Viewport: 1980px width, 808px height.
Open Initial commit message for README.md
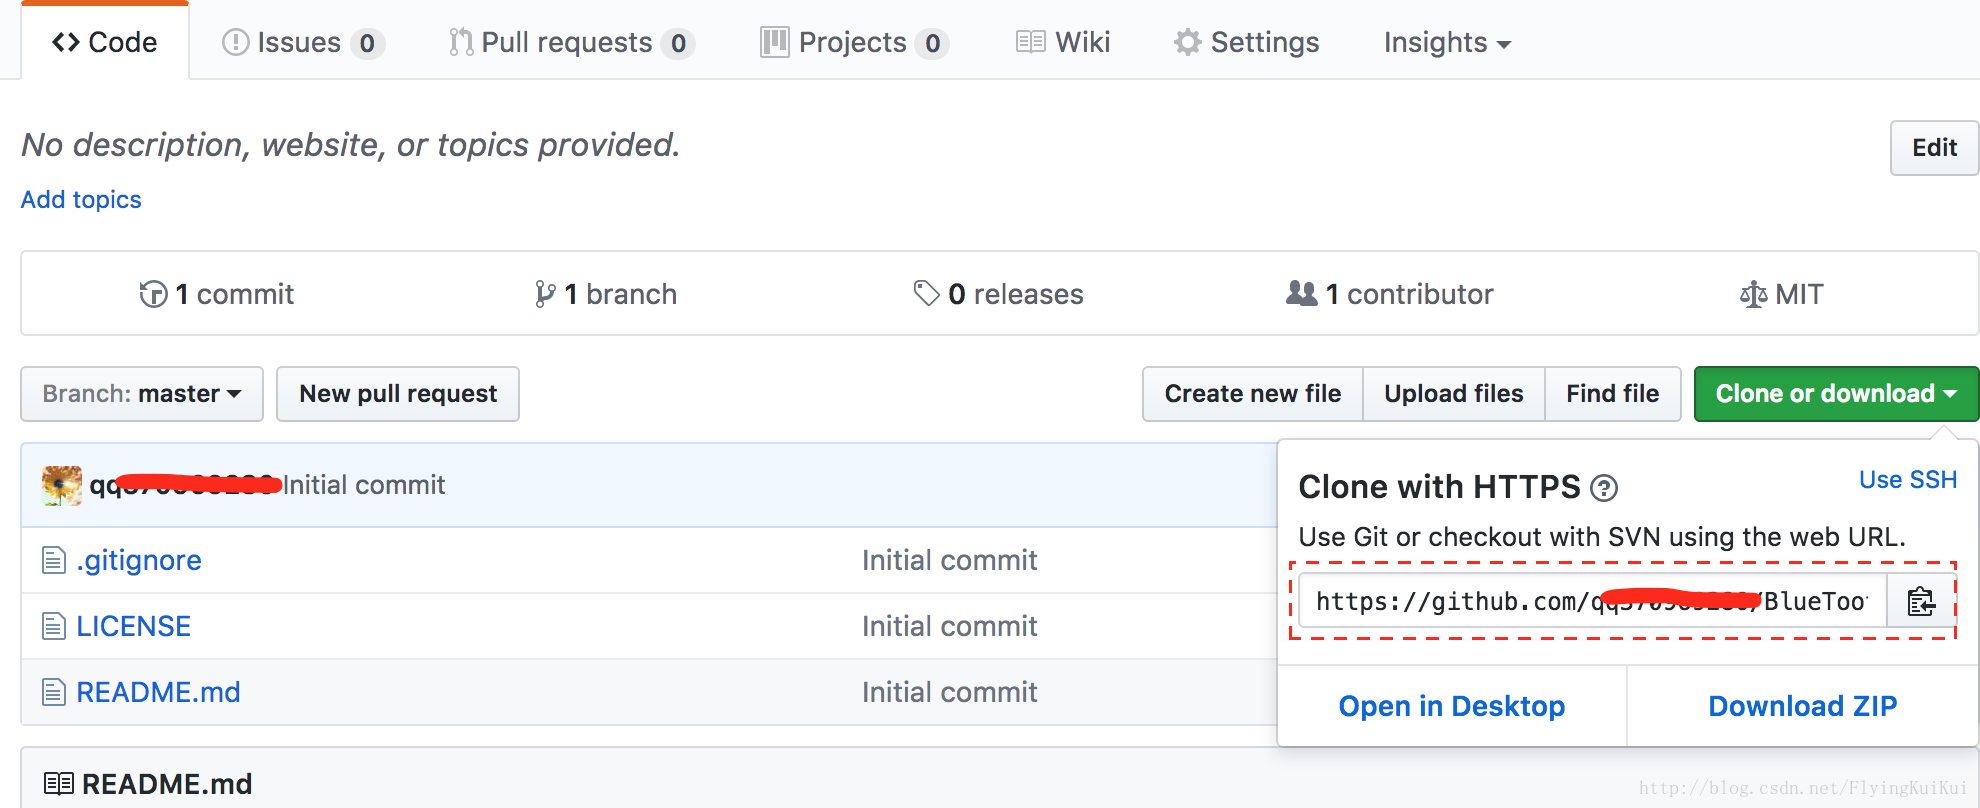tap(949, 692)
